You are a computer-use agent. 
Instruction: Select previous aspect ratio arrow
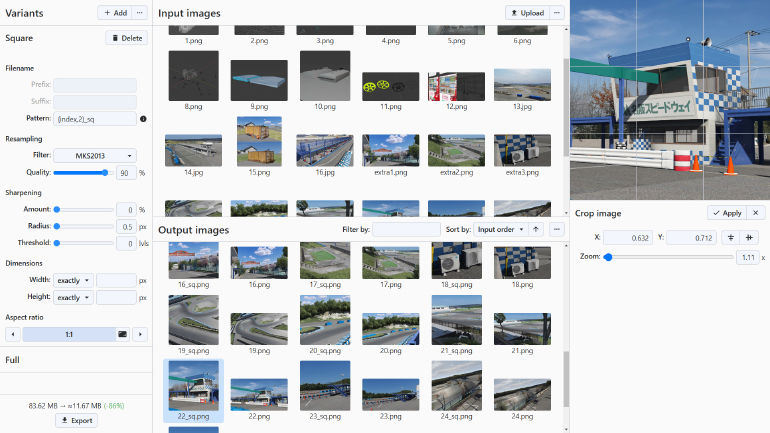pyautogui.click(x=13, y=334)
